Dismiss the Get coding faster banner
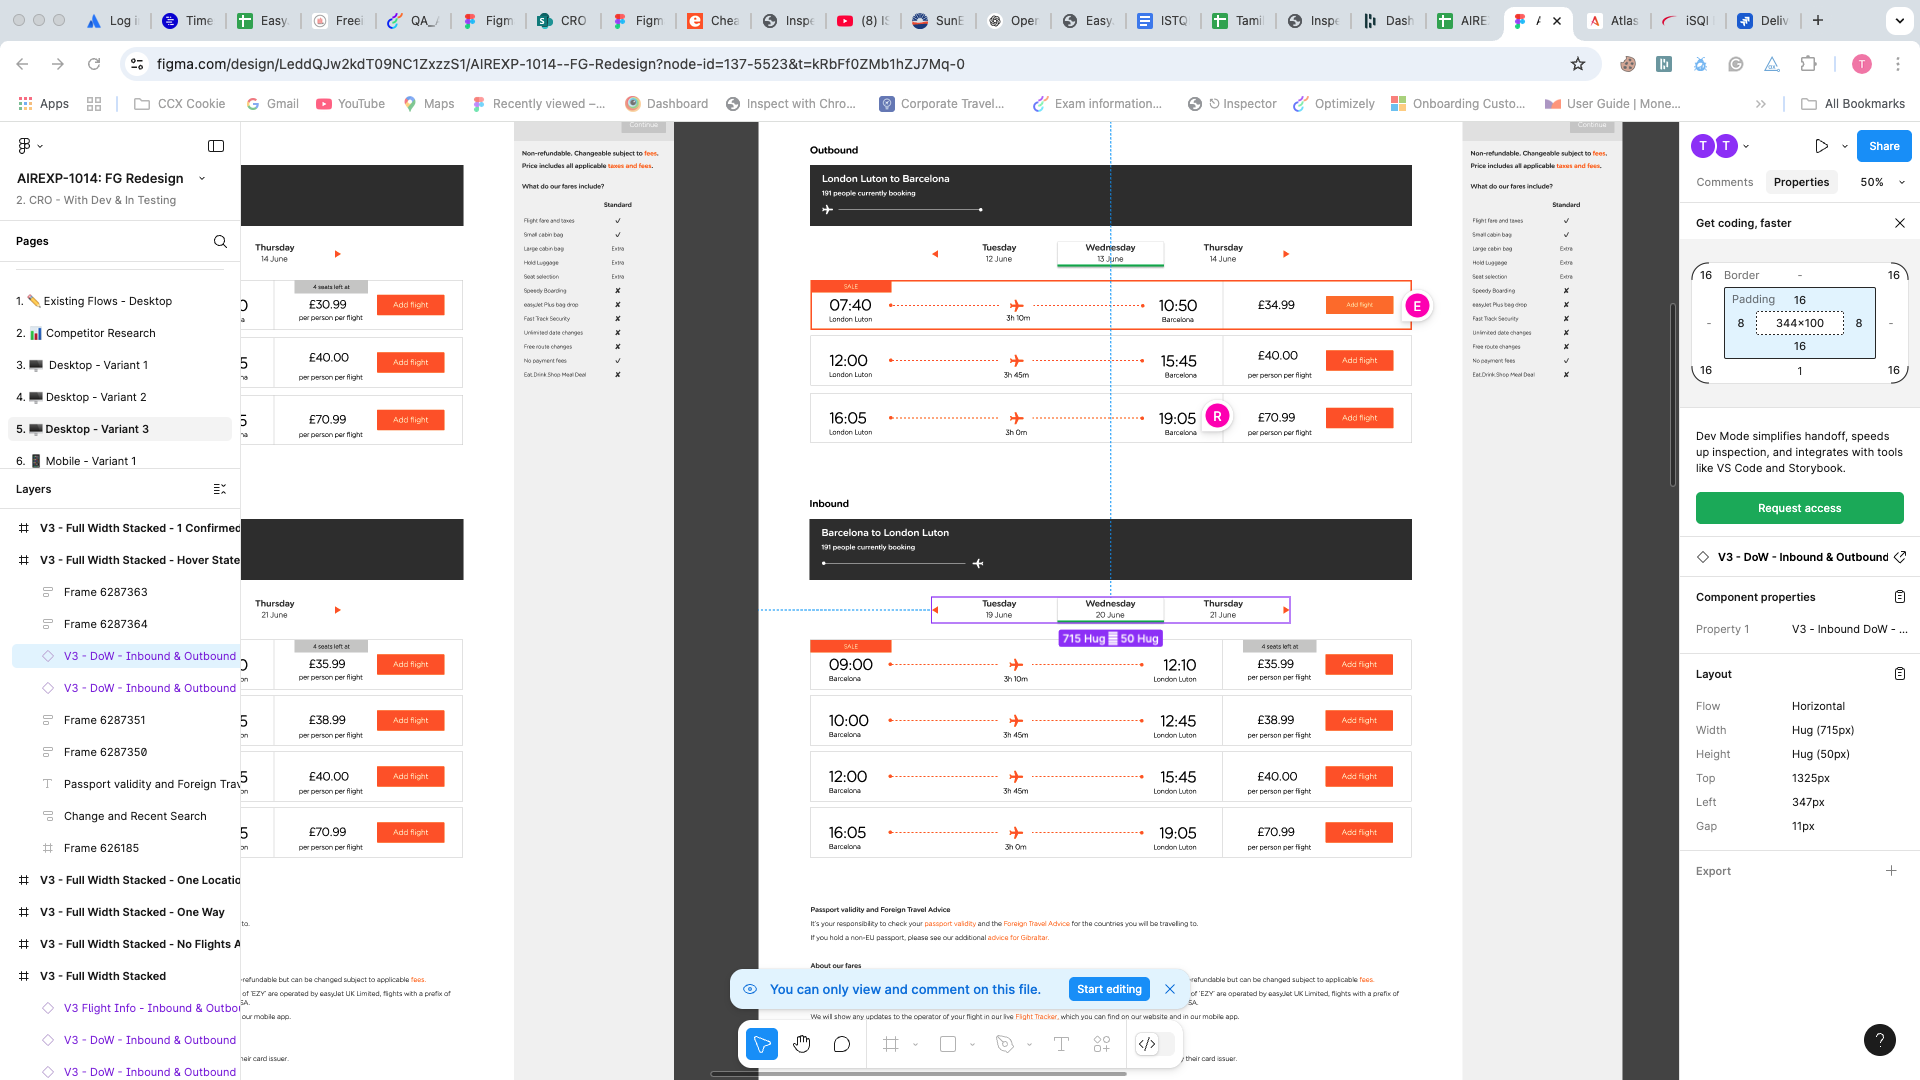Viewport: 1920px width, 1080px height. coord(1899,223)
